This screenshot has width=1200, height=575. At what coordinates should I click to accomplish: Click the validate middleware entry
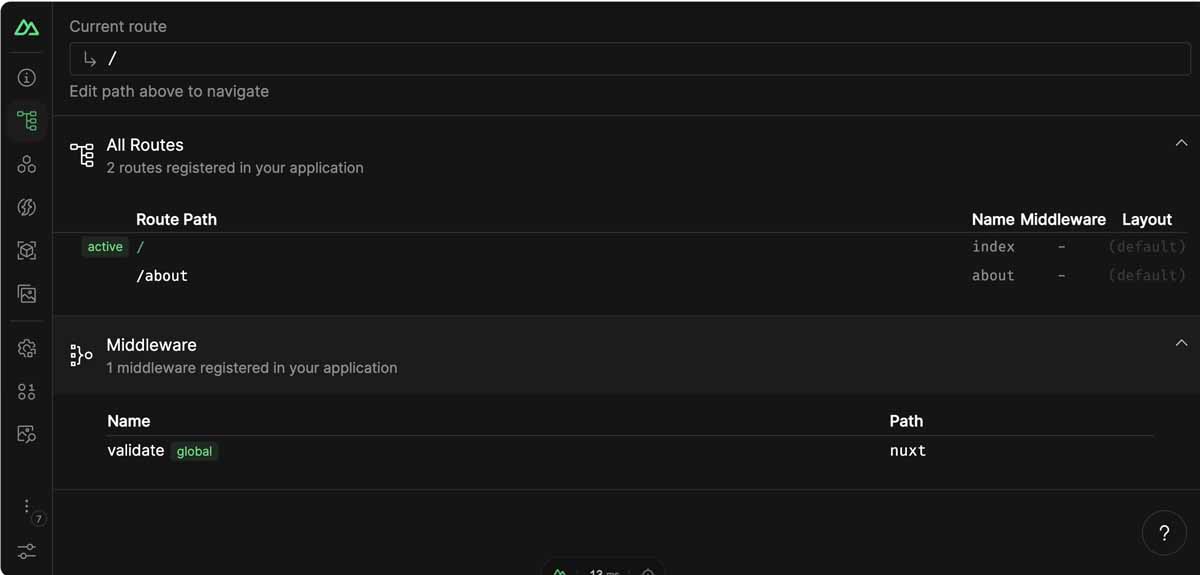click(x=136, y=451)
